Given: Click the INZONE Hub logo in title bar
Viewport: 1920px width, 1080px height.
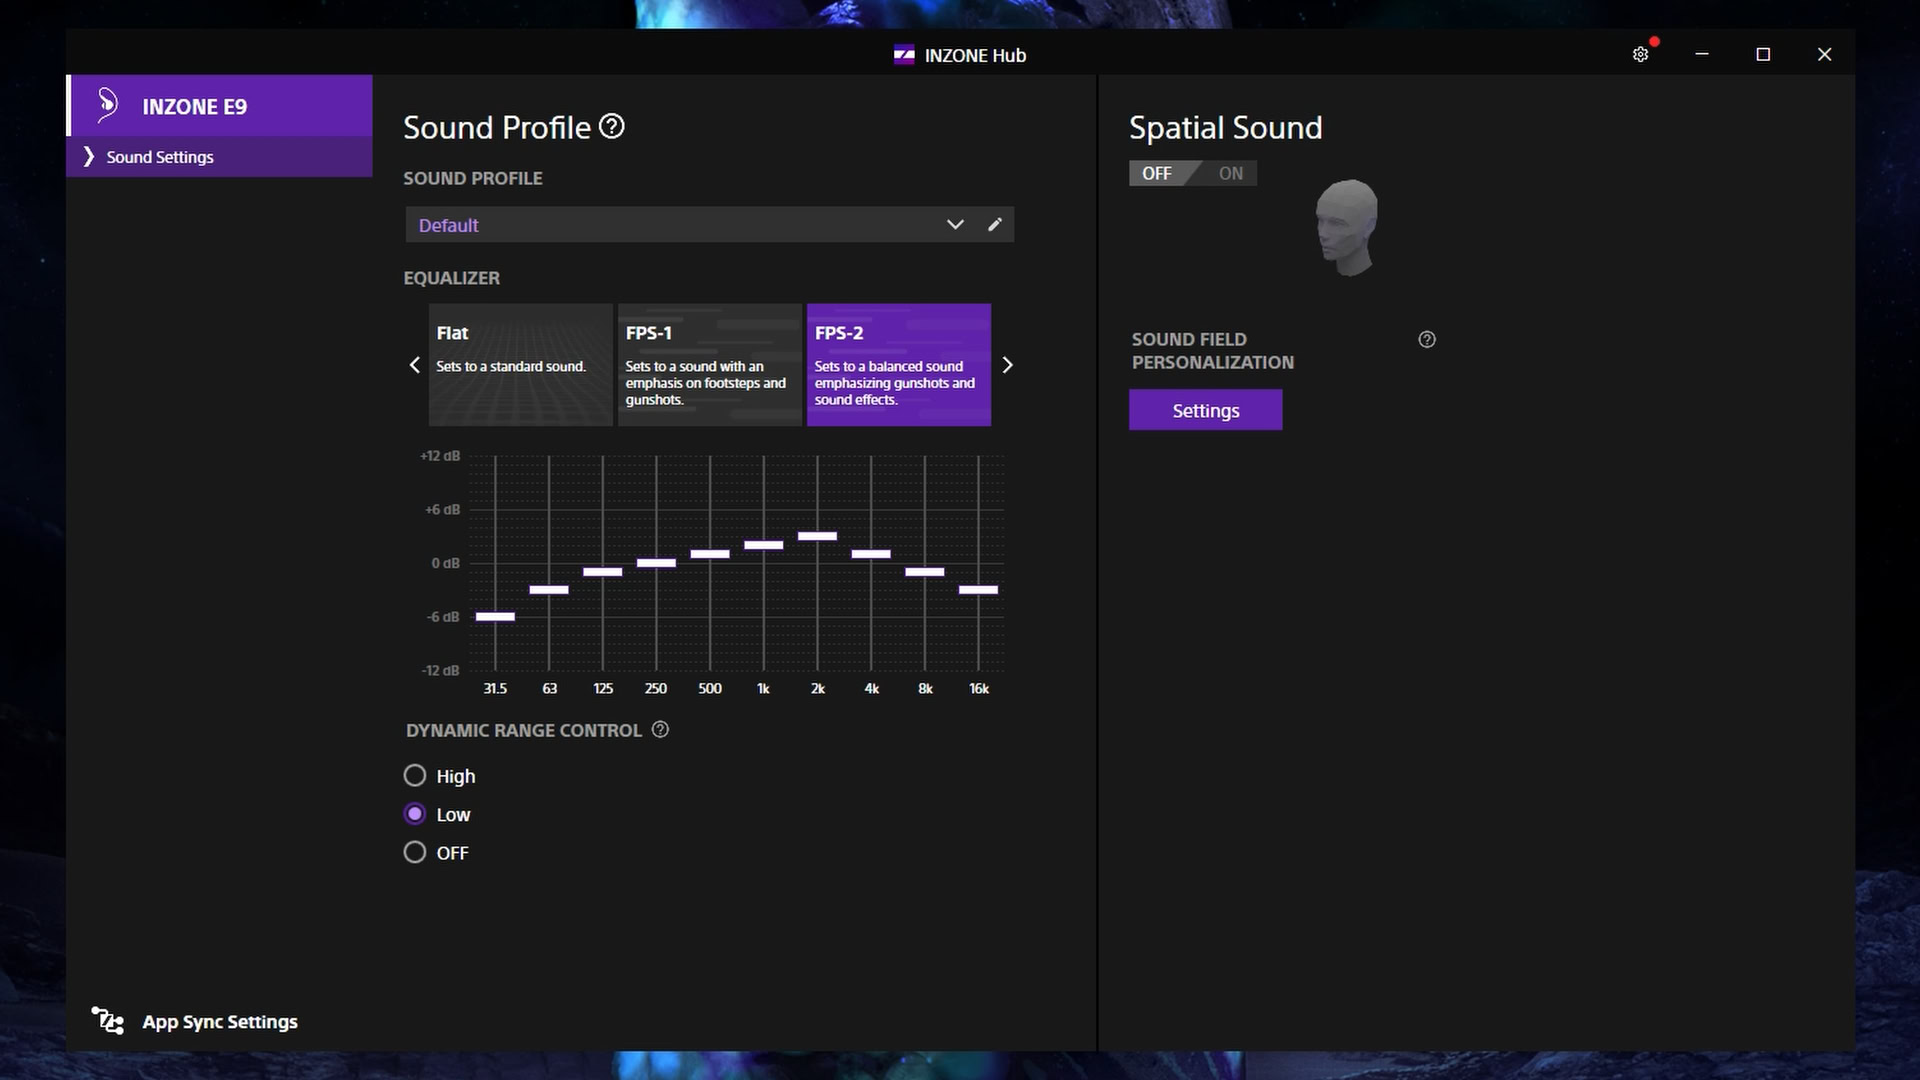Looking at the screenshot, I should click(904, 55).
